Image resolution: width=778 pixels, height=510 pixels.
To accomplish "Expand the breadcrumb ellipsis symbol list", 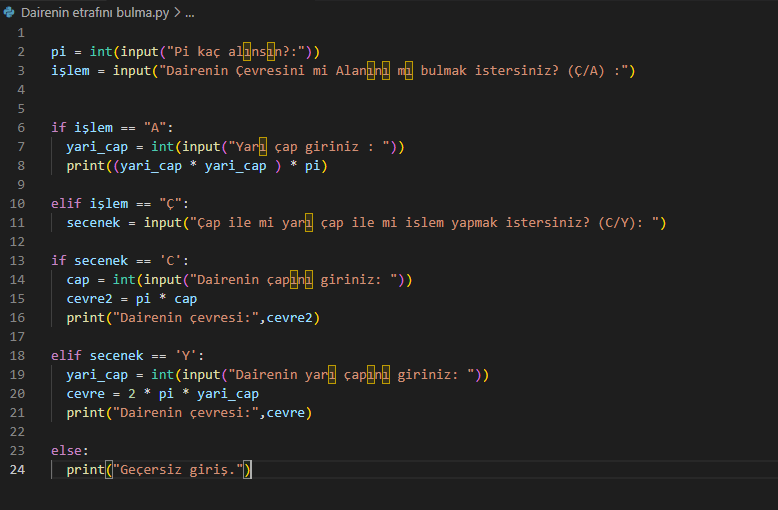I will click(190, 13).
